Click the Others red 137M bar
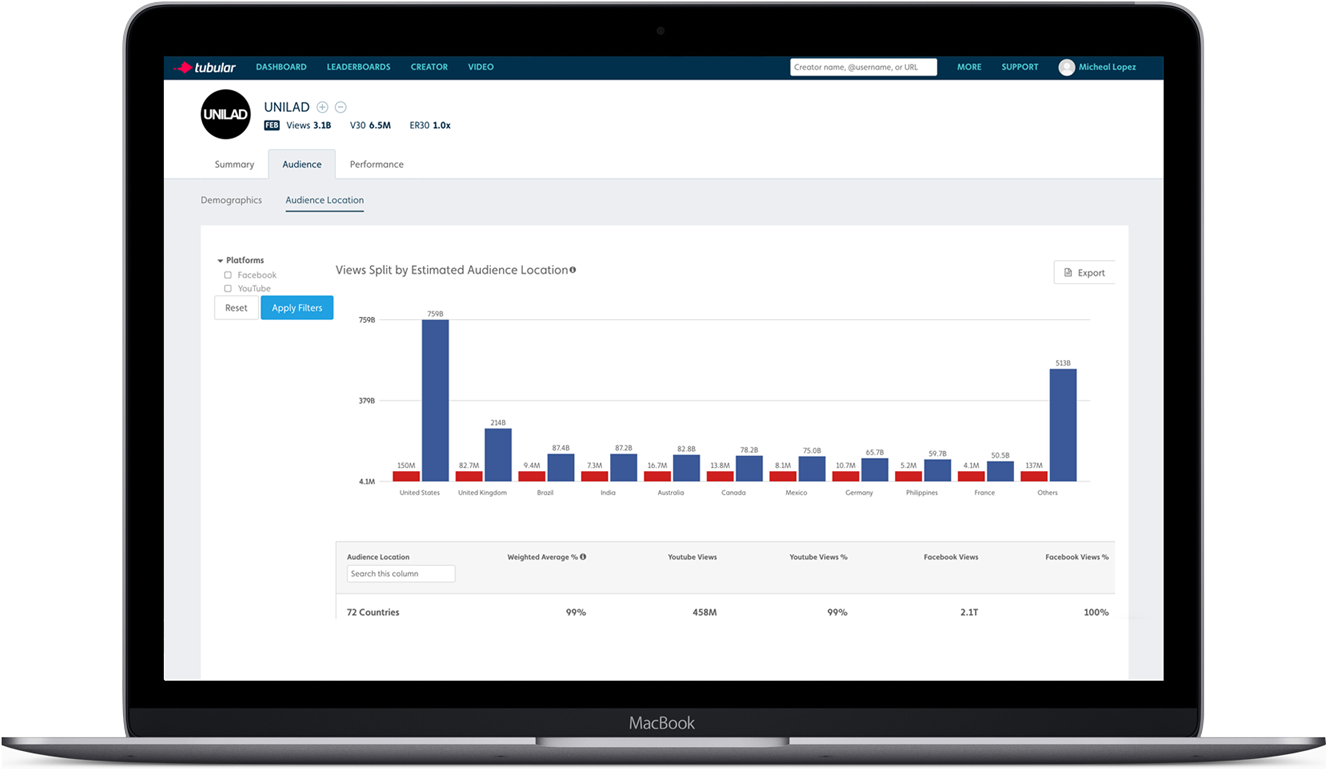The height and width of the screenshot is (769, 1327). click(x=1034, y=477)
